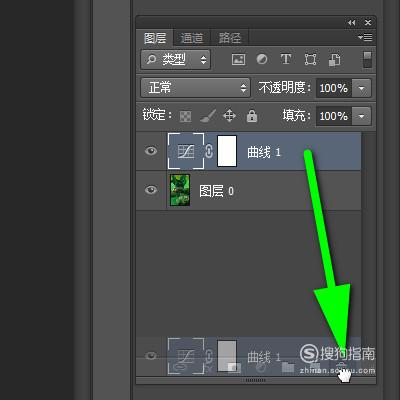Screen dimensions: 400x400
Task: Toggle lock all padlock icon
Action: pos(252,116)
